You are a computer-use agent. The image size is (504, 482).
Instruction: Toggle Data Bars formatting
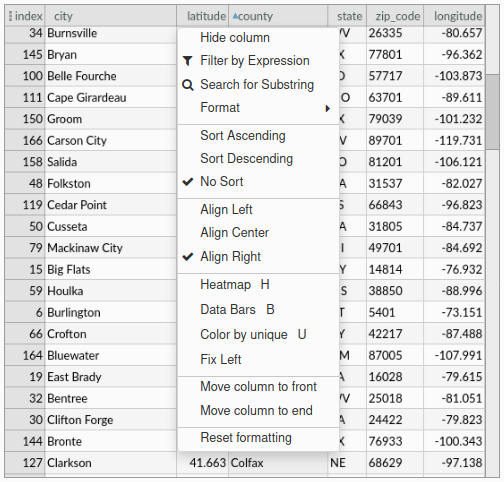coord(258,310)
